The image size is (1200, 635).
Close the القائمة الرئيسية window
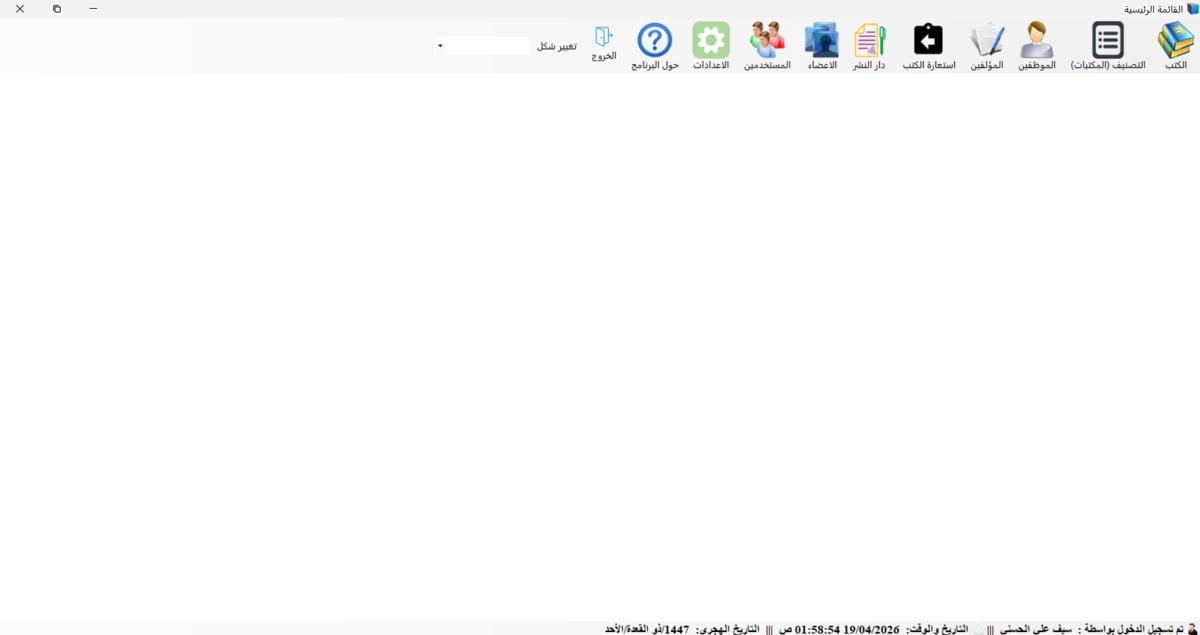coord(20,9)
